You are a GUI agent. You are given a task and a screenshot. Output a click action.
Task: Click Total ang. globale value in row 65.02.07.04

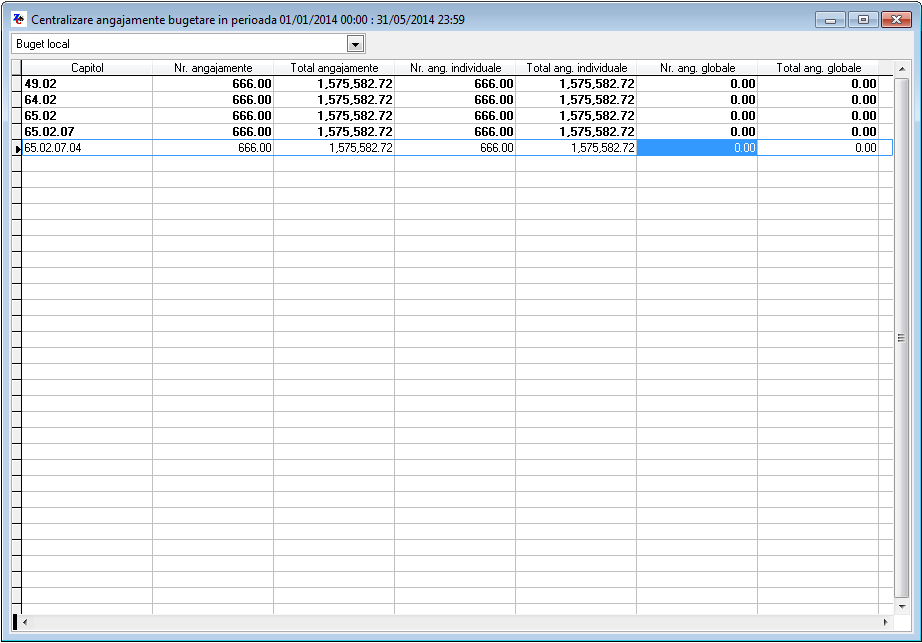pyautogui.click(x=818, y=148)
